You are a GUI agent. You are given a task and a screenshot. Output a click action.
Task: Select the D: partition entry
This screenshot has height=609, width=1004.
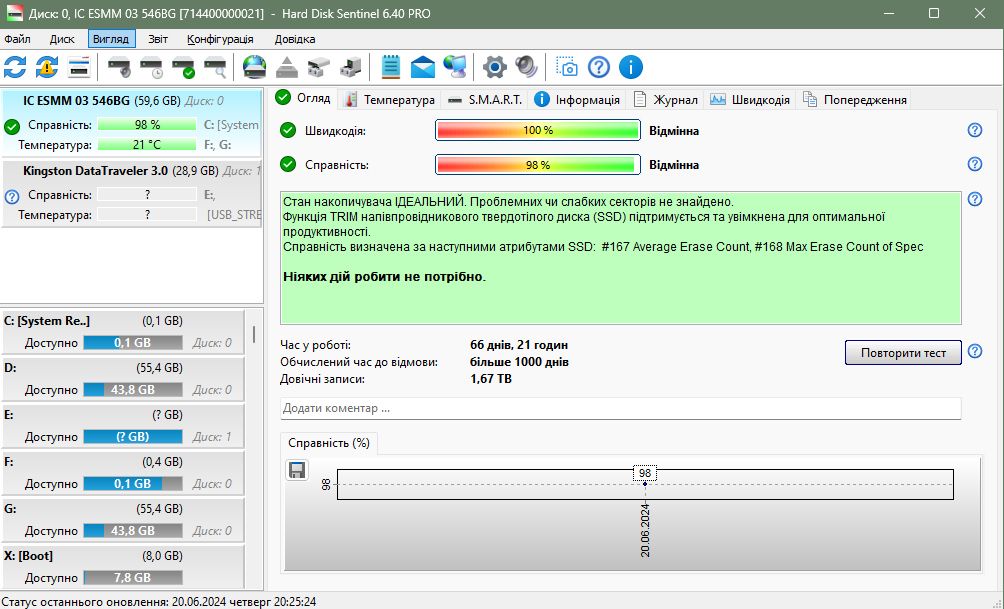(x=123, y=379)
